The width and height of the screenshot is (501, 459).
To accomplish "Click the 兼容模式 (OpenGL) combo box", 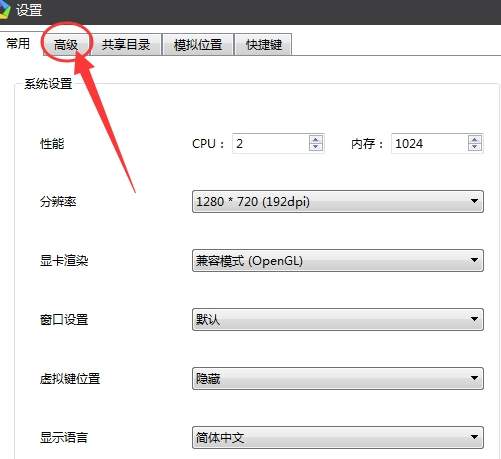I will 338,260.
